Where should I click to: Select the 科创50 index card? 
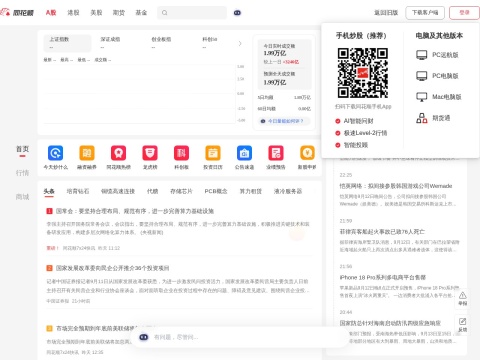(217, 43)
